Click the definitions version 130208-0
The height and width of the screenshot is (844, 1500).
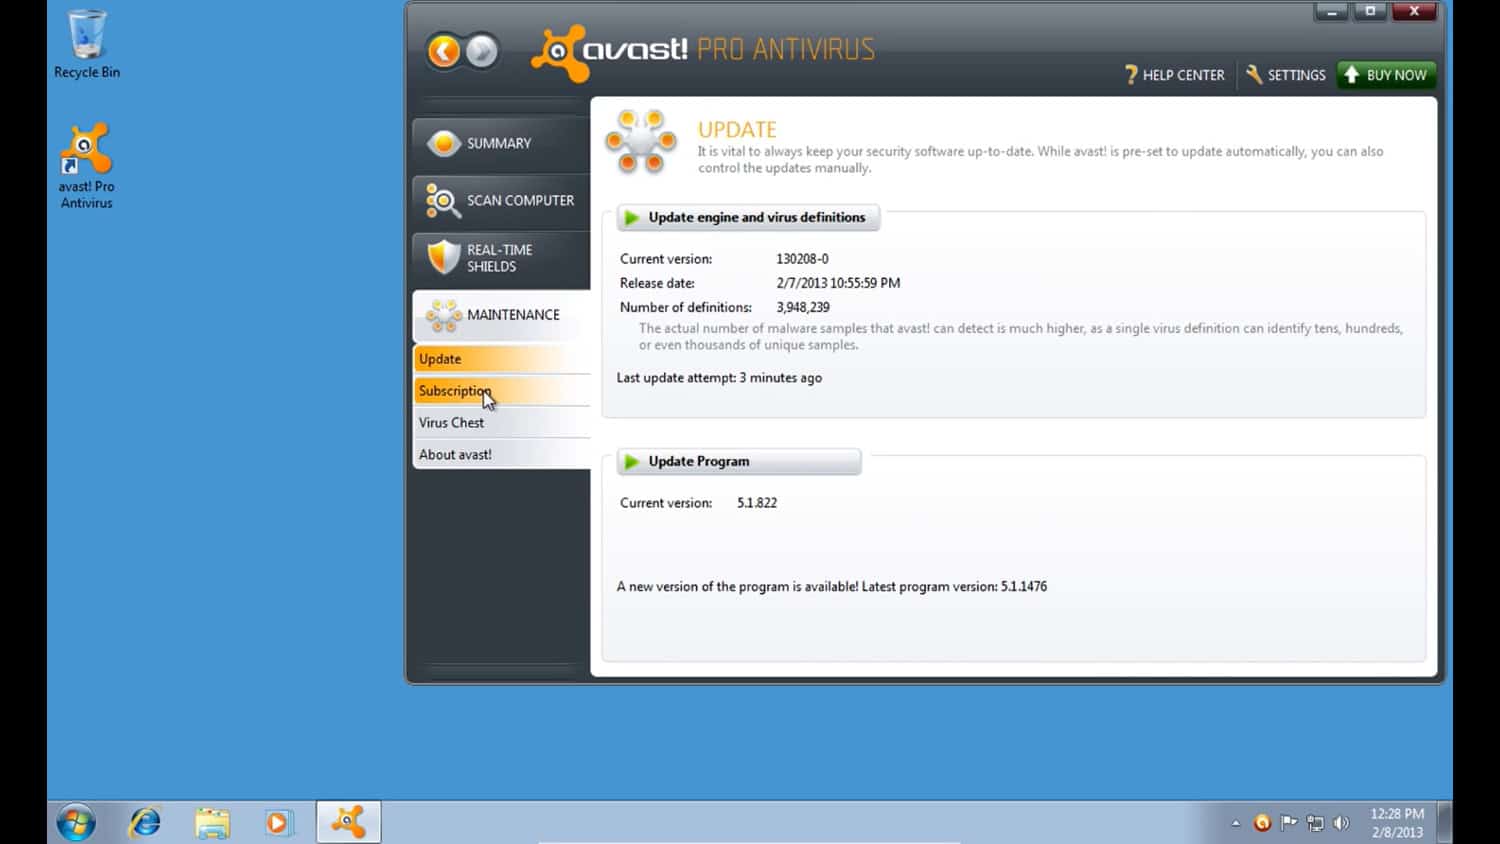click(802, 259)
